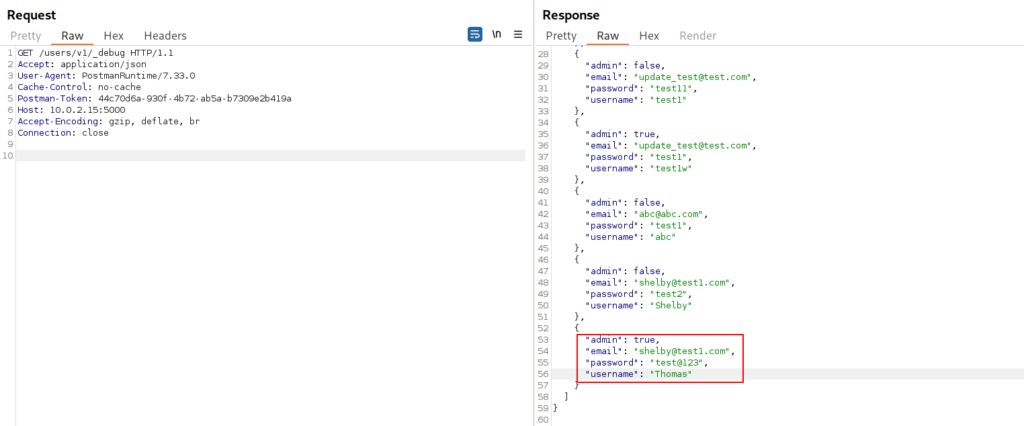The image size is (1024, 426).
Task: Click the Host: 10.0.2.15:5000 line
Action: (71, 110)
